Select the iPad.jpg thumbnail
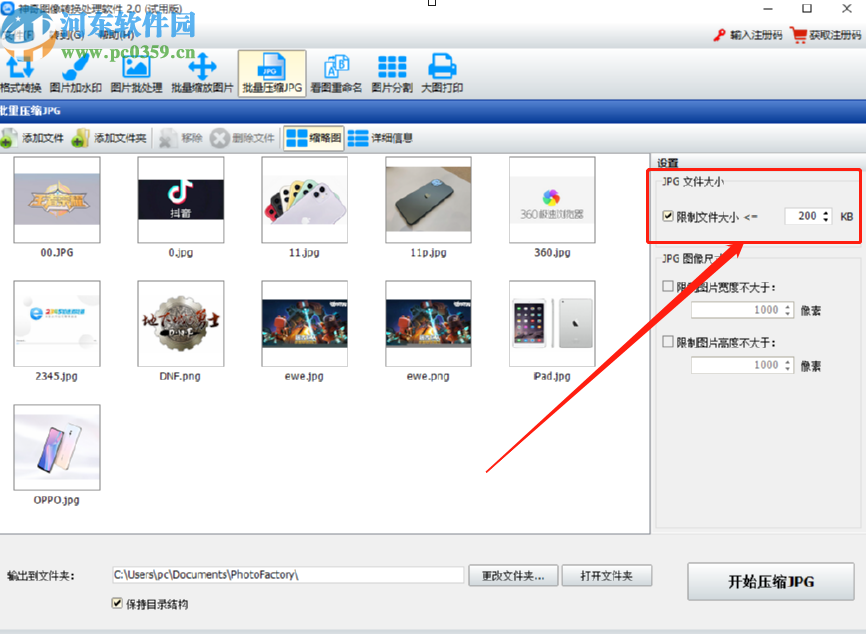 tap(552, 323)
